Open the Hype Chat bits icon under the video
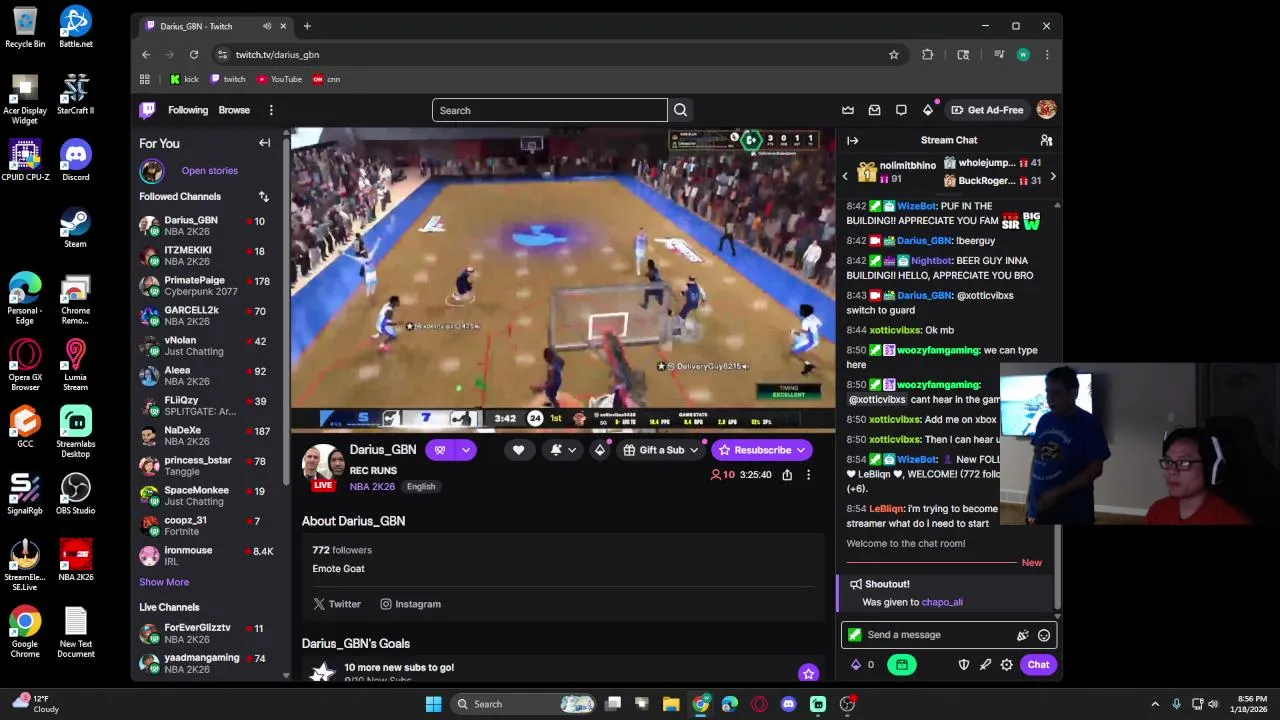The image size is (1280, 720). click(600, 450)
